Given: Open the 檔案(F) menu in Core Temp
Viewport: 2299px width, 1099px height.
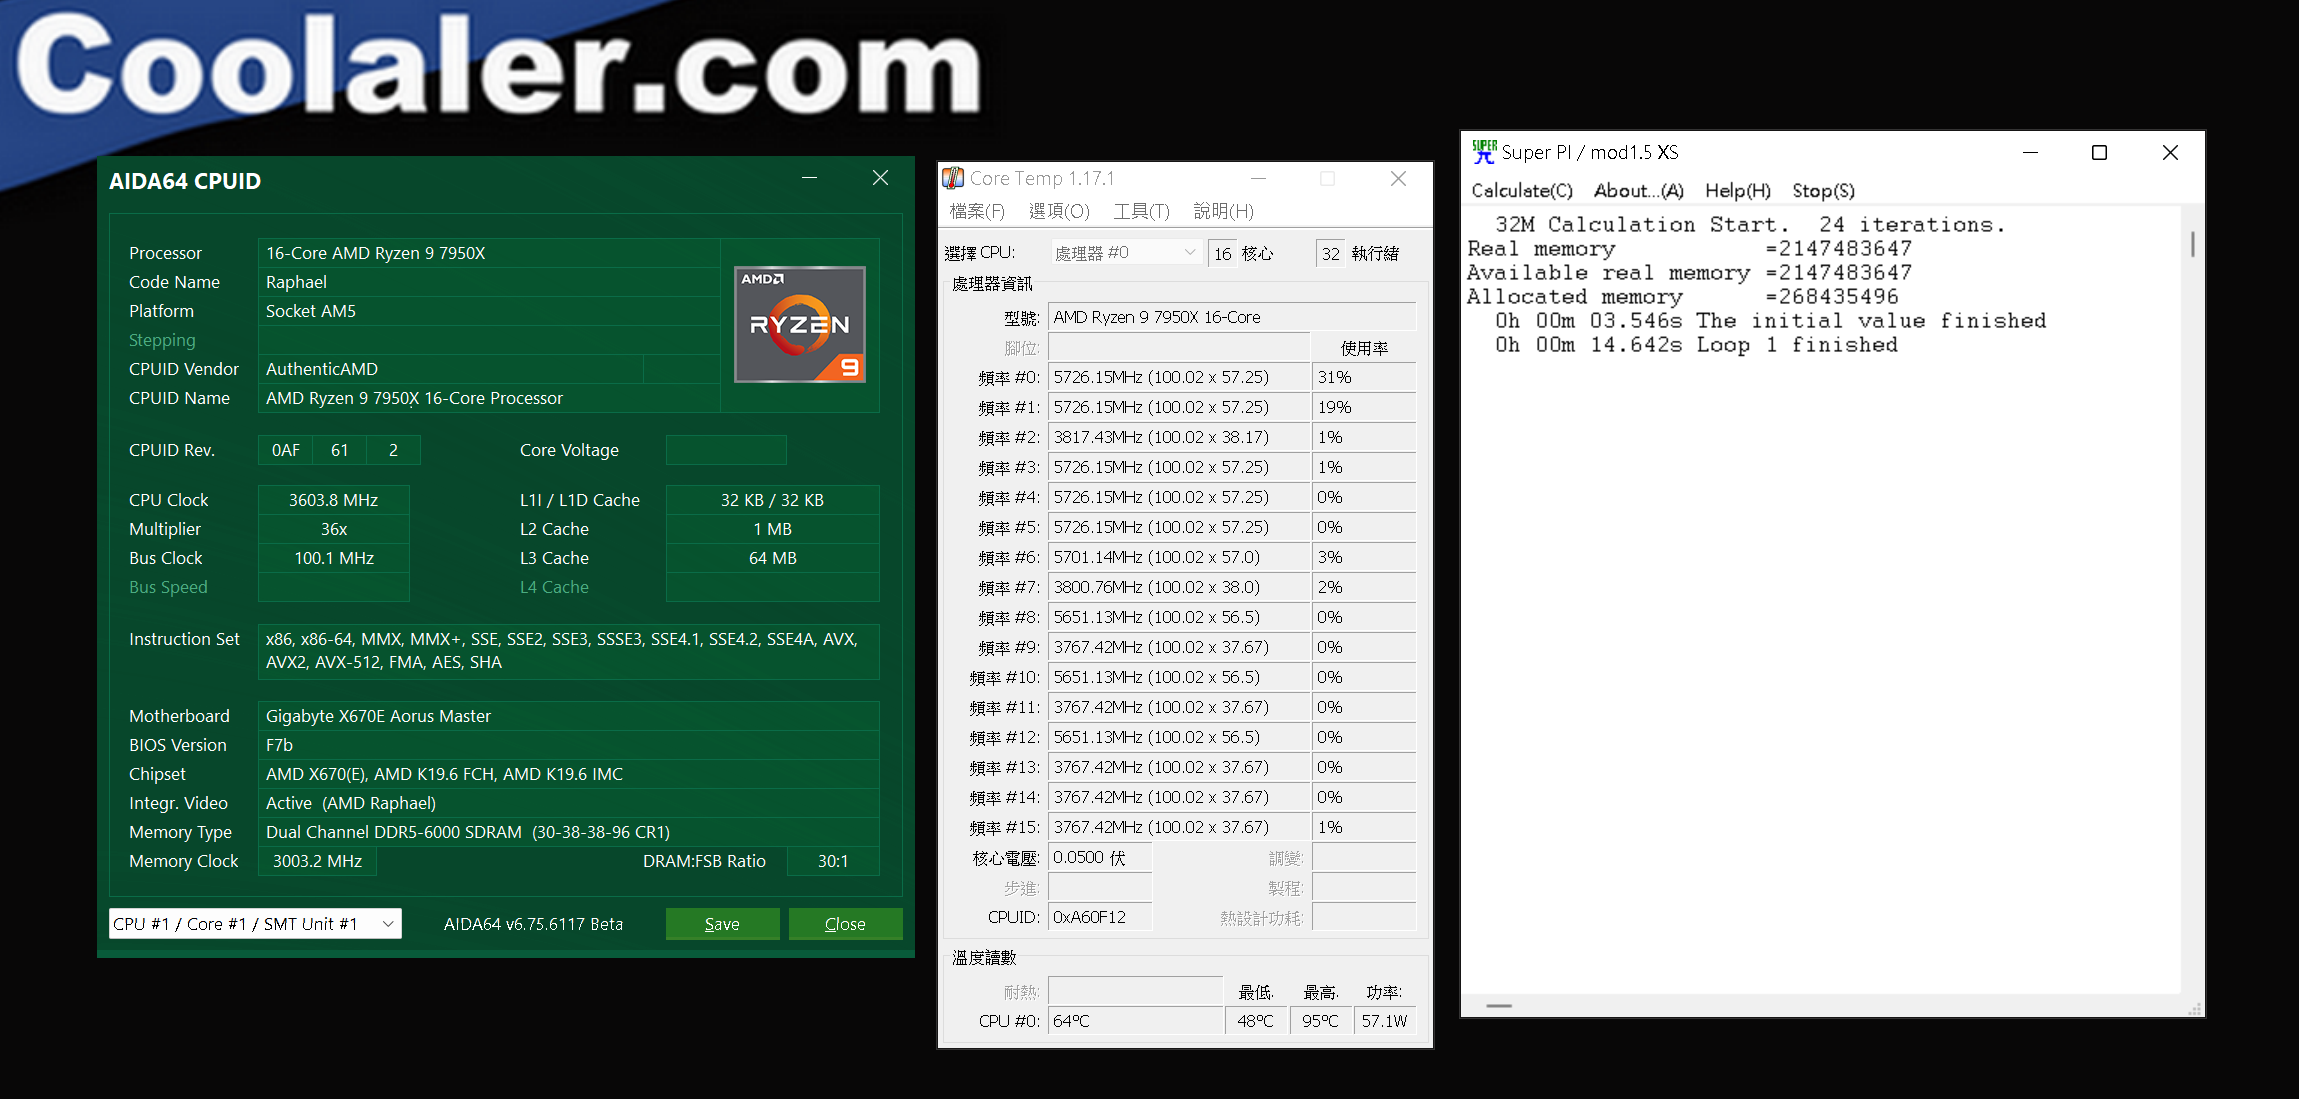Looking at the screenshot, I should click(x=977, y=211).
